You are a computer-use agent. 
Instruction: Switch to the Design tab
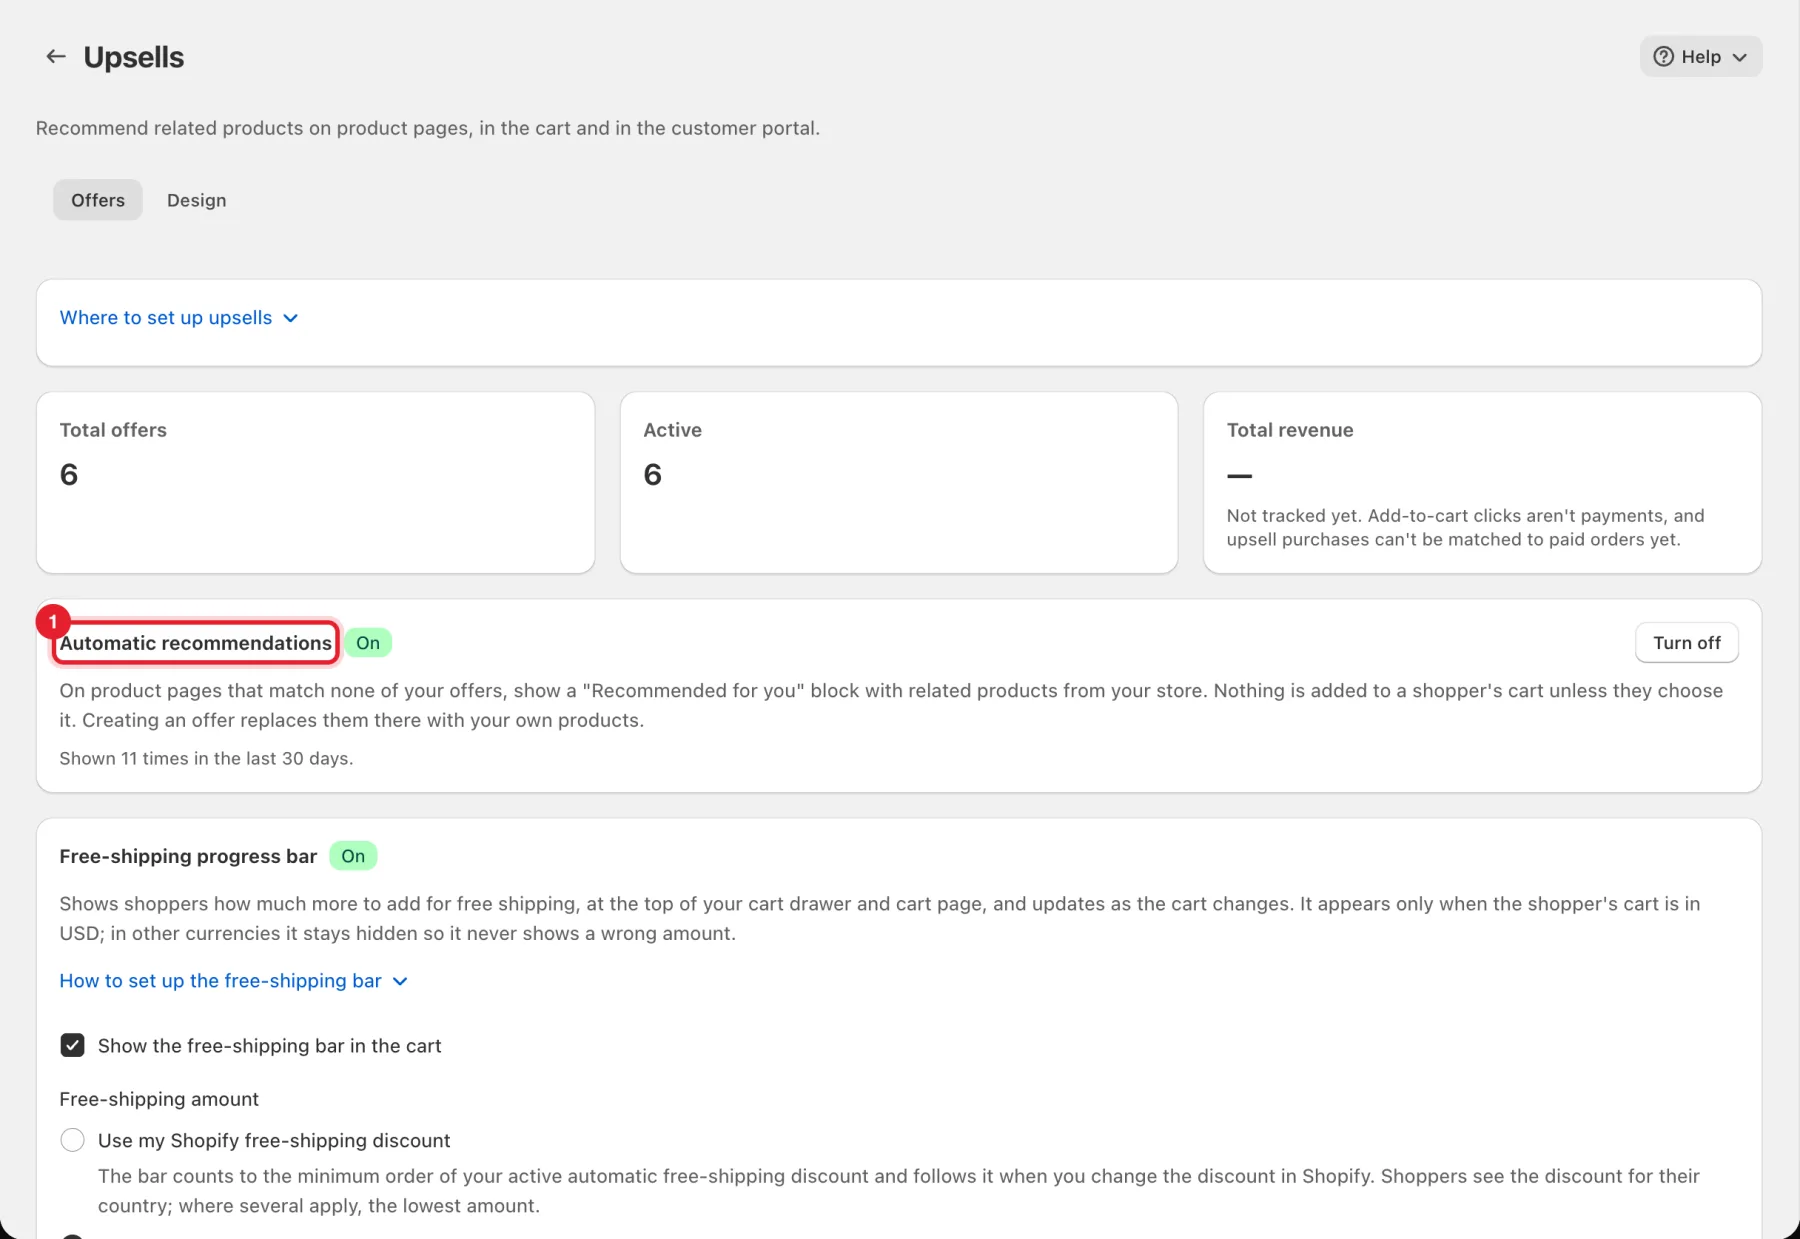pos(196,200)
